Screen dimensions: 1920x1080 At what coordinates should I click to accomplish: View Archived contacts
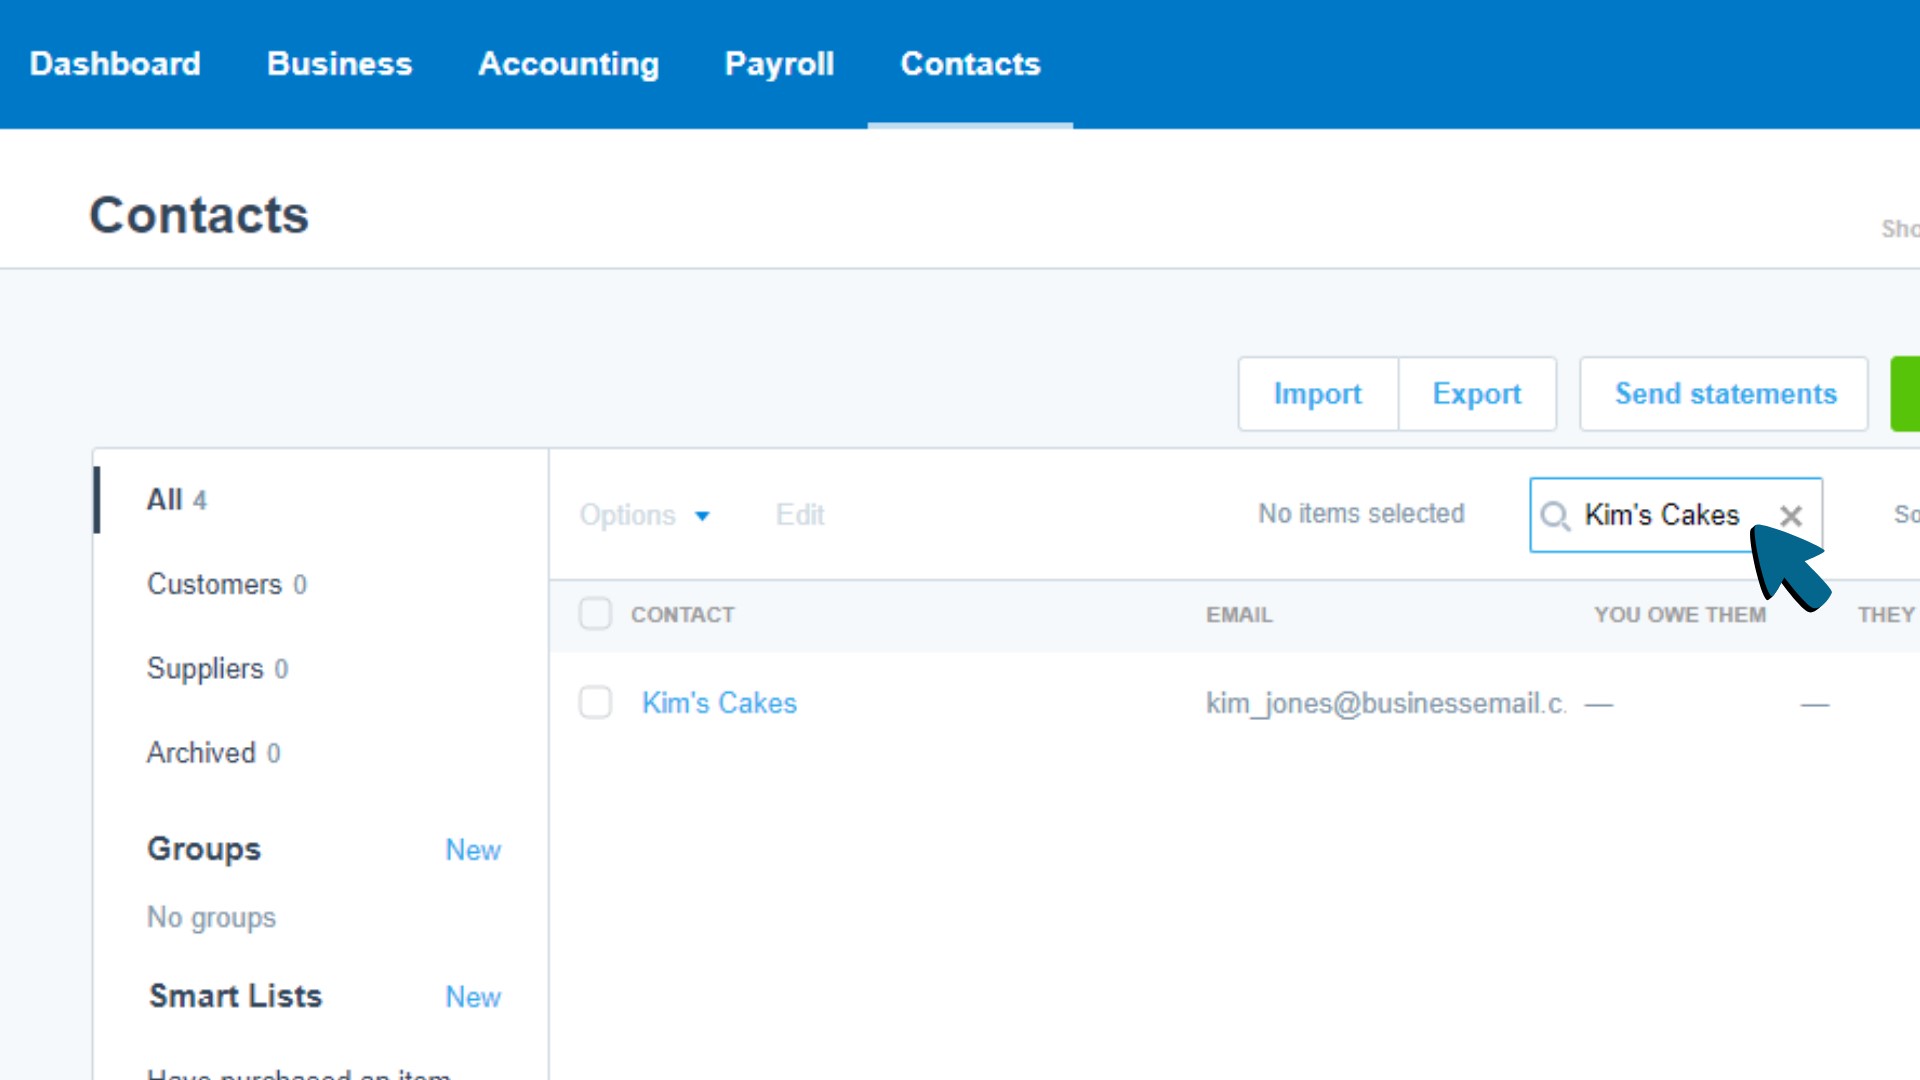pyautogui.click(x=201, y=752)
